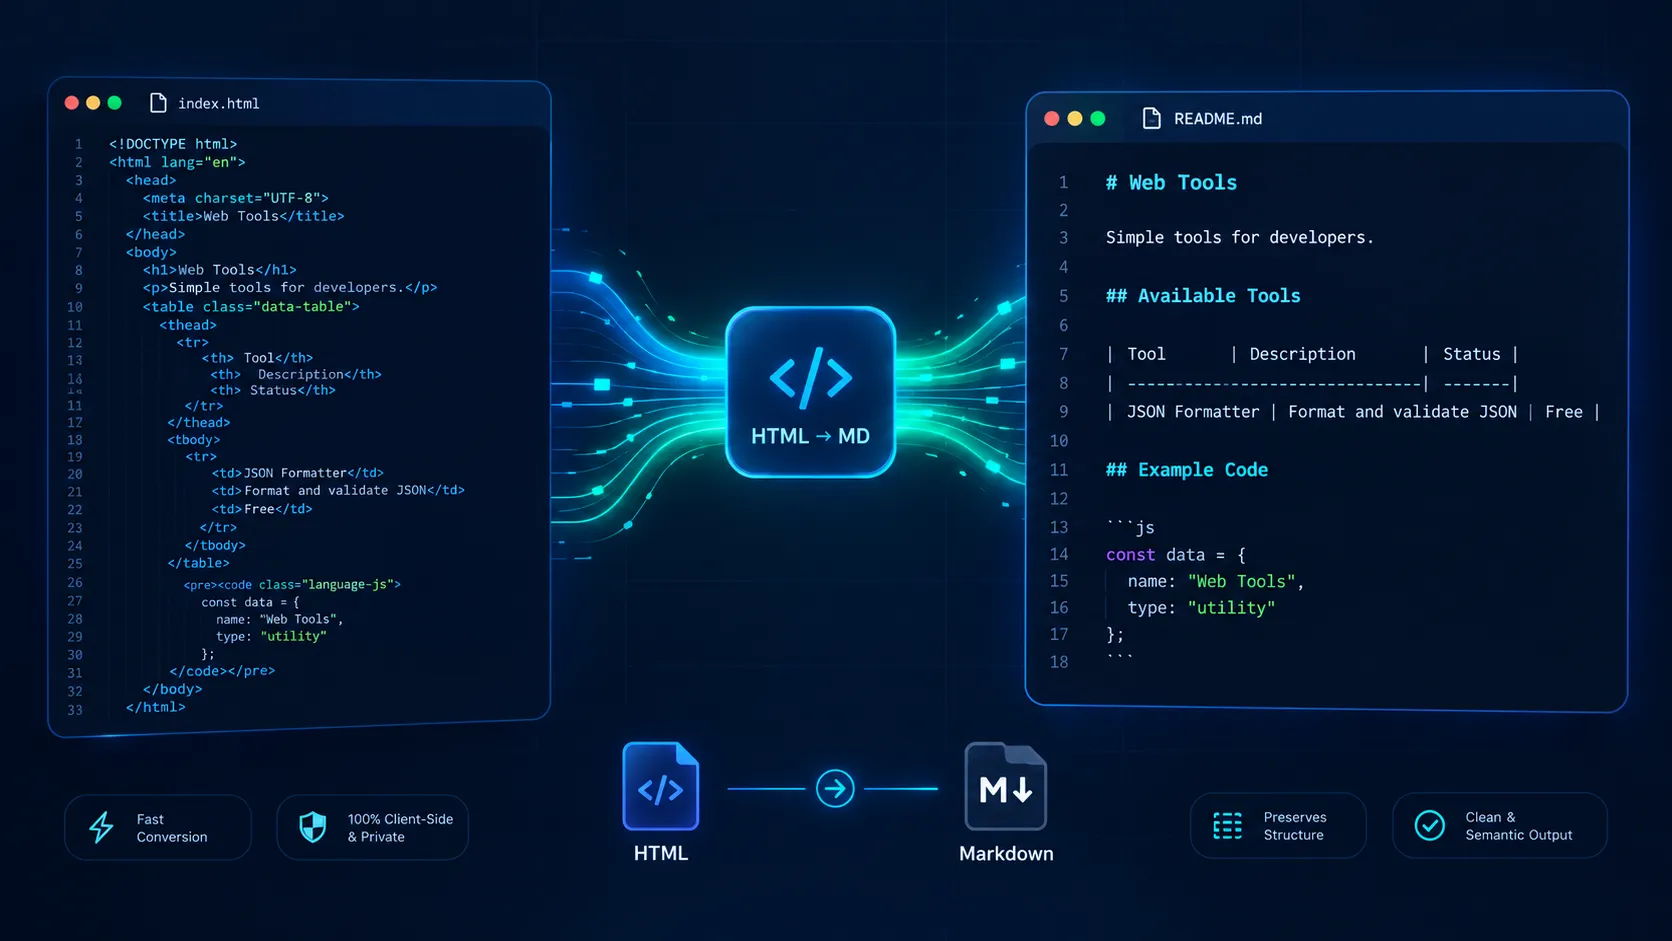Click the Preserves Structure badge label

(x=1295, y=826)
